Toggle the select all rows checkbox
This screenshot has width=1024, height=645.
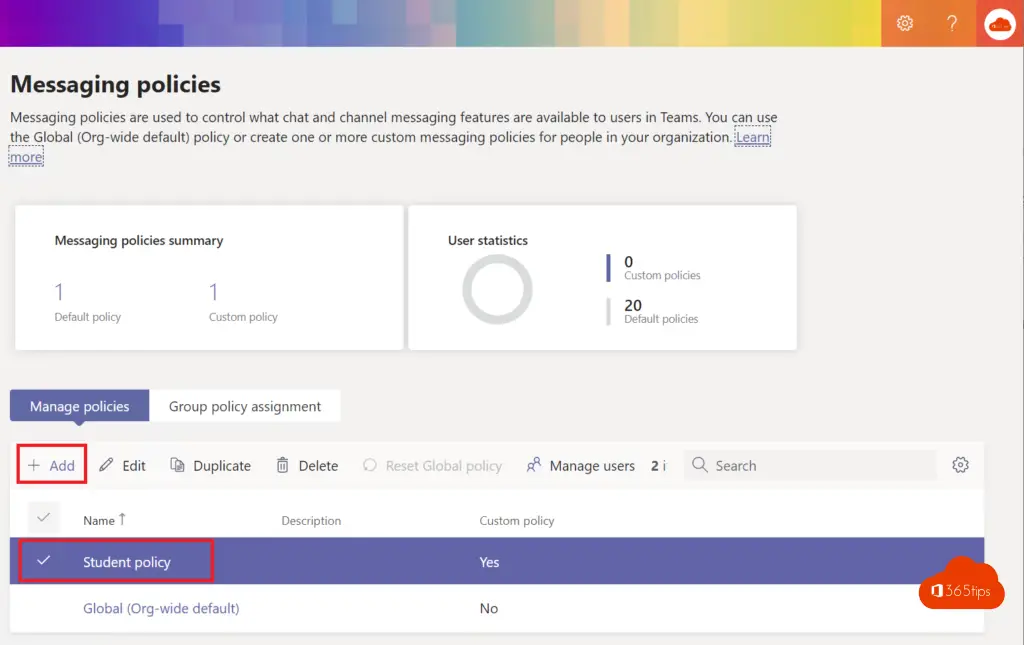[x=43, y=518]
